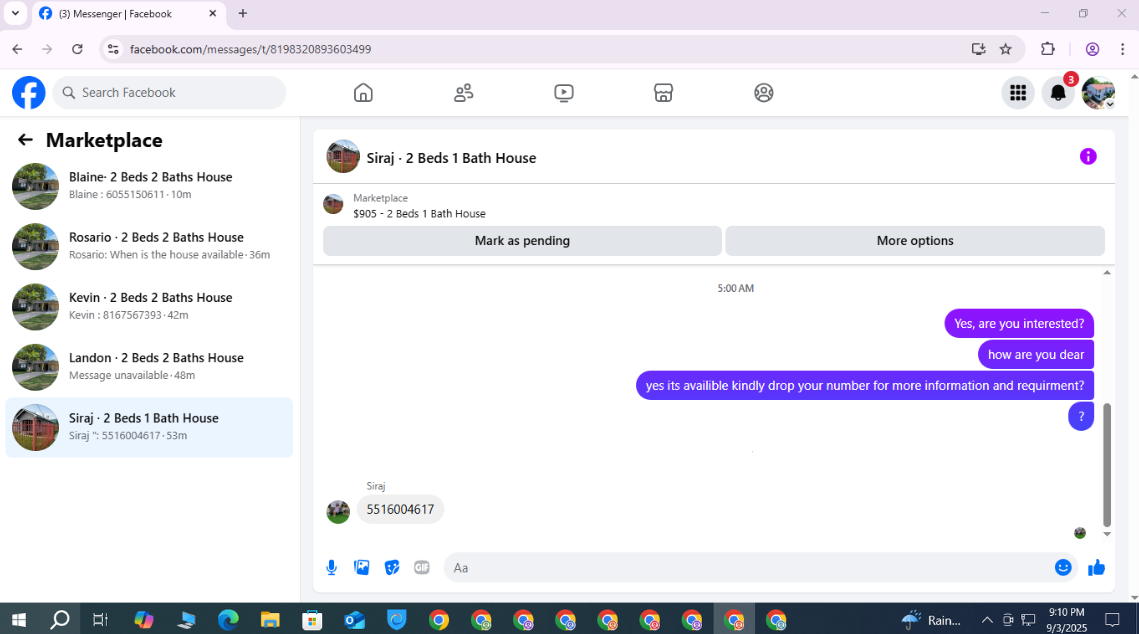Open Friends icon in top navigation

tap(463, 93)
